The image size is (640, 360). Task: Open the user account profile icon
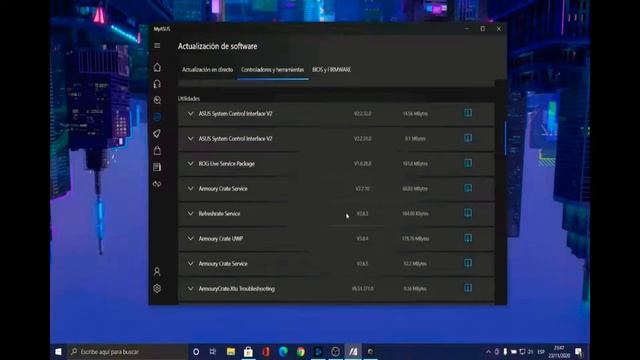tap(157, 271)
